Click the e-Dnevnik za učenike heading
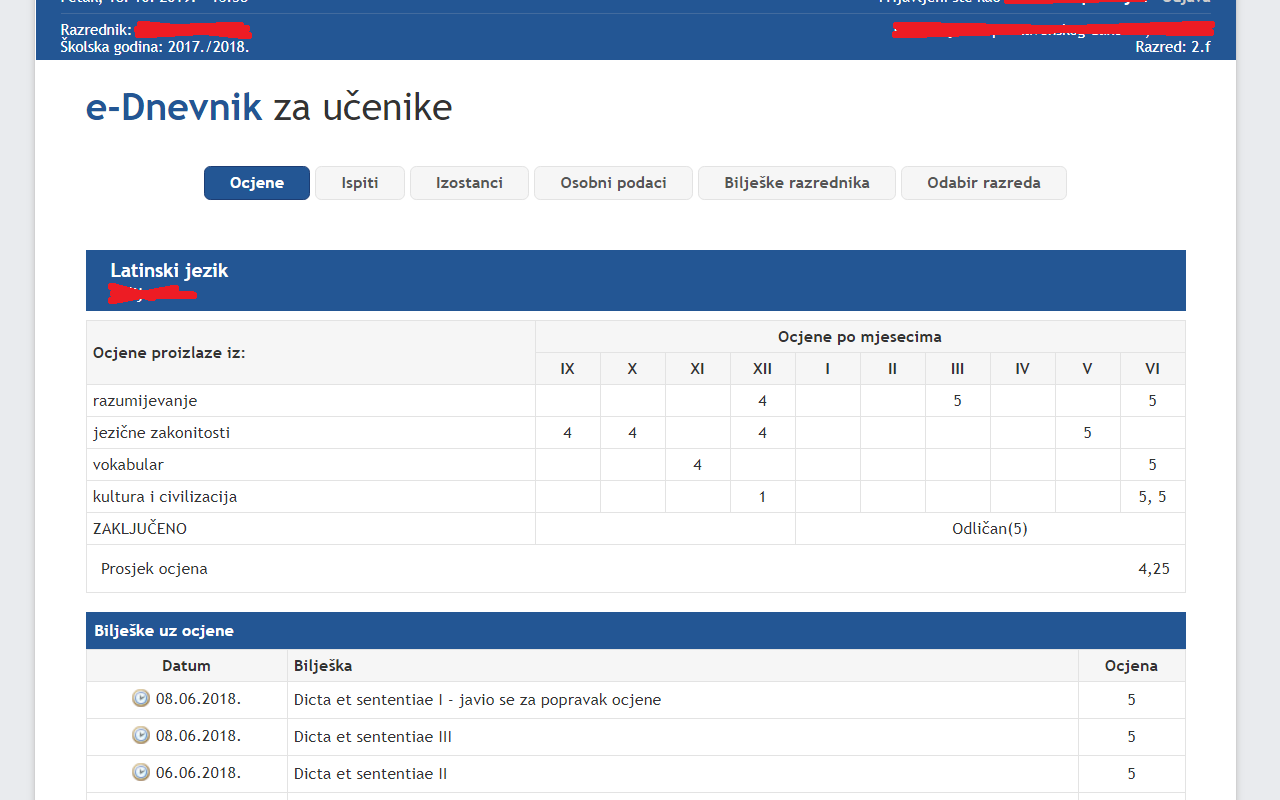 (268, 106)
